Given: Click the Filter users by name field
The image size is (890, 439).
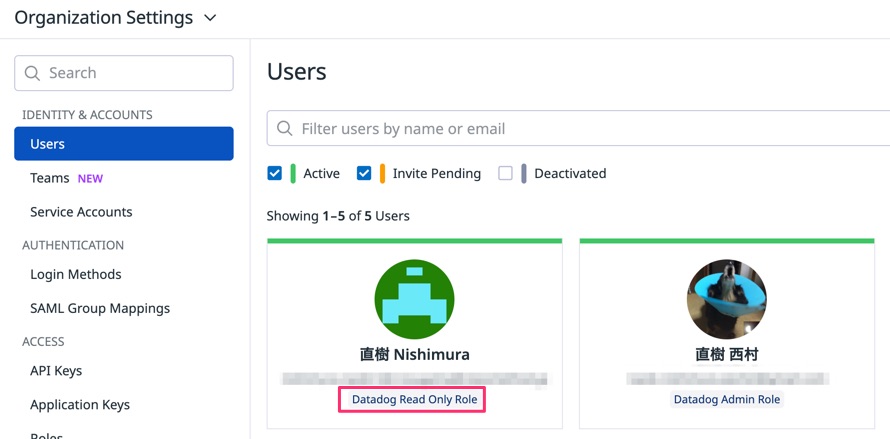Looking at the screenshot, I should 578,128.
